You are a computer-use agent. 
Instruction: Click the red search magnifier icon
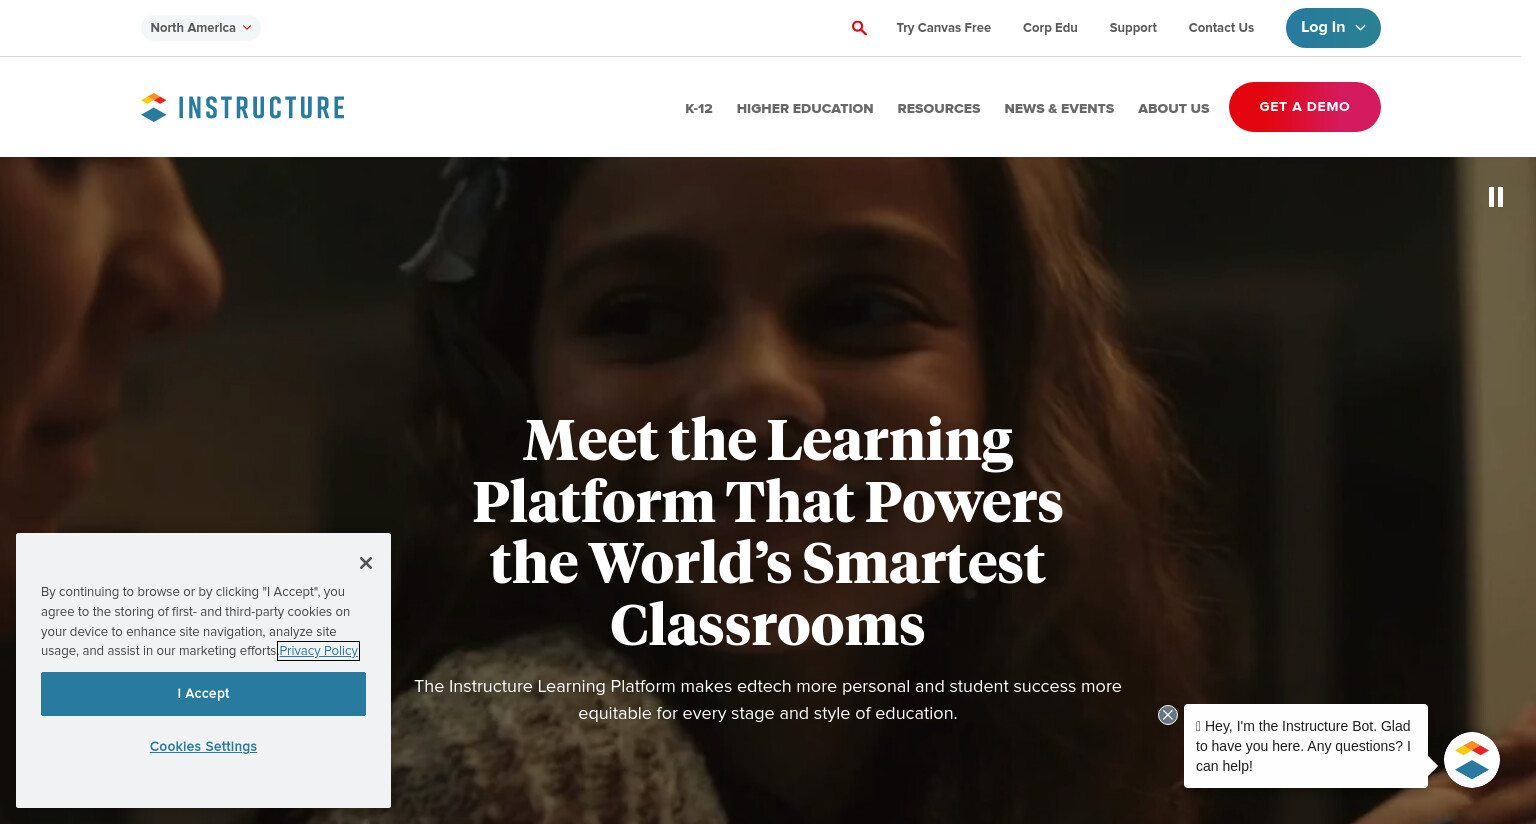859,28
